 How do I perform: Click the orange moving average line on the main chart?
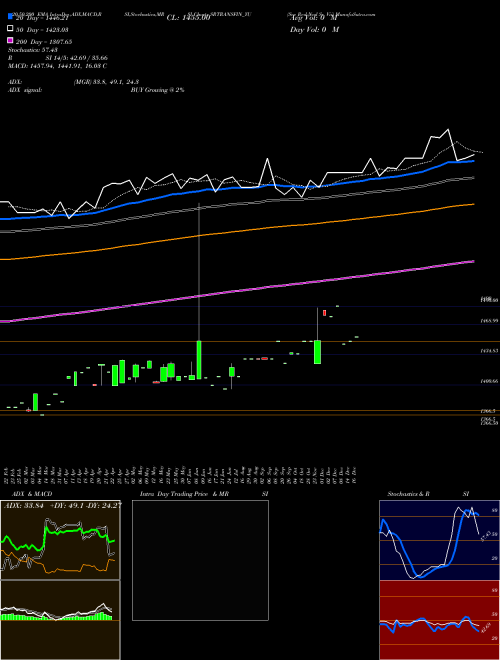pyautogui.click(x=237, y=231)
